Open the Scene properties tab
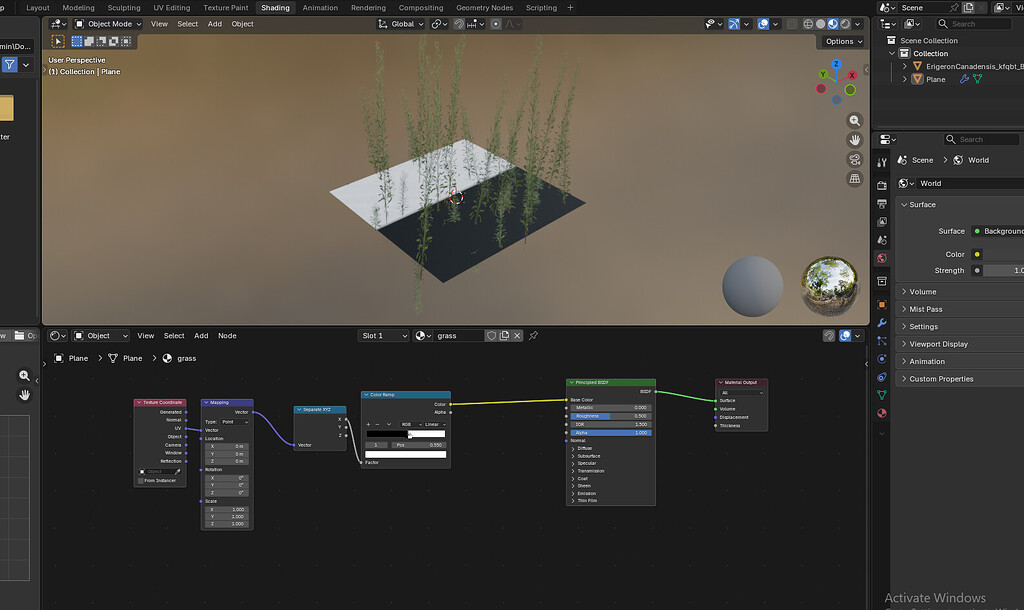This screenshot has width=1024, height=610. tap(882, 240)
